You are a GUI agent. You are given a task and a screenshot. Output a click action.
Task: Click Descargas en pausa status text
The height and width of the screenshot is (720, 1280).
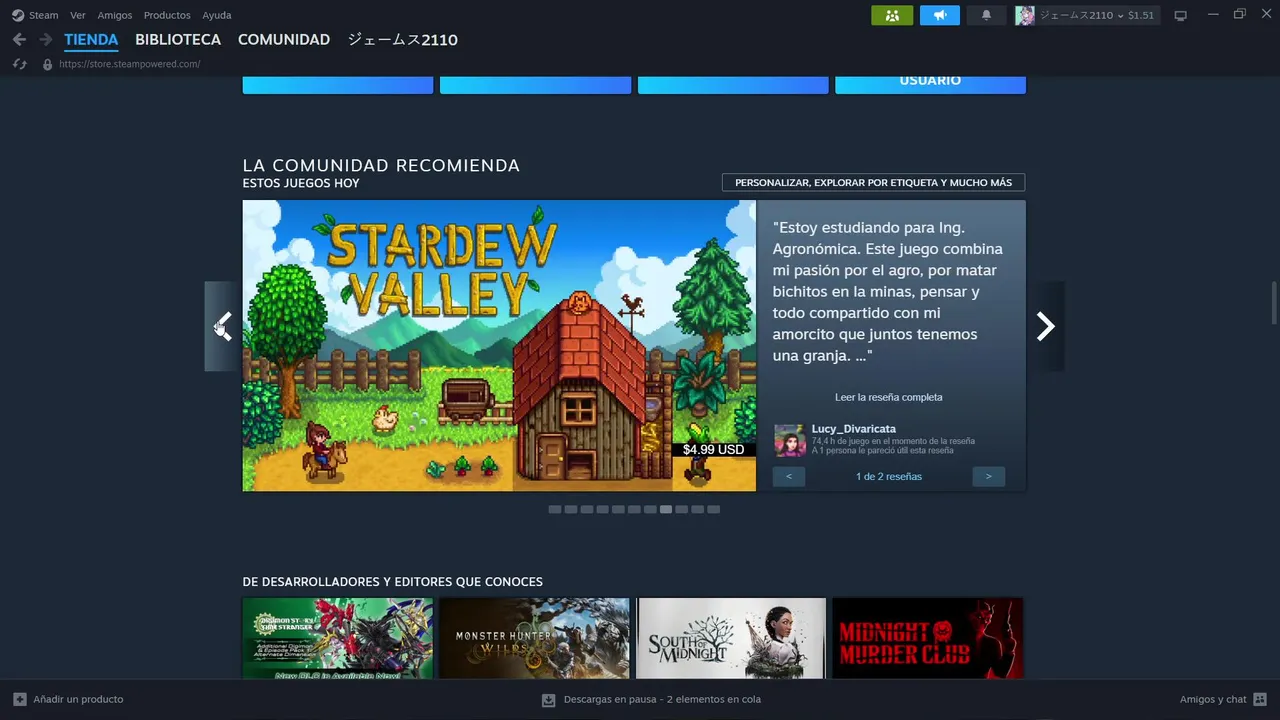tap(662, 700)
